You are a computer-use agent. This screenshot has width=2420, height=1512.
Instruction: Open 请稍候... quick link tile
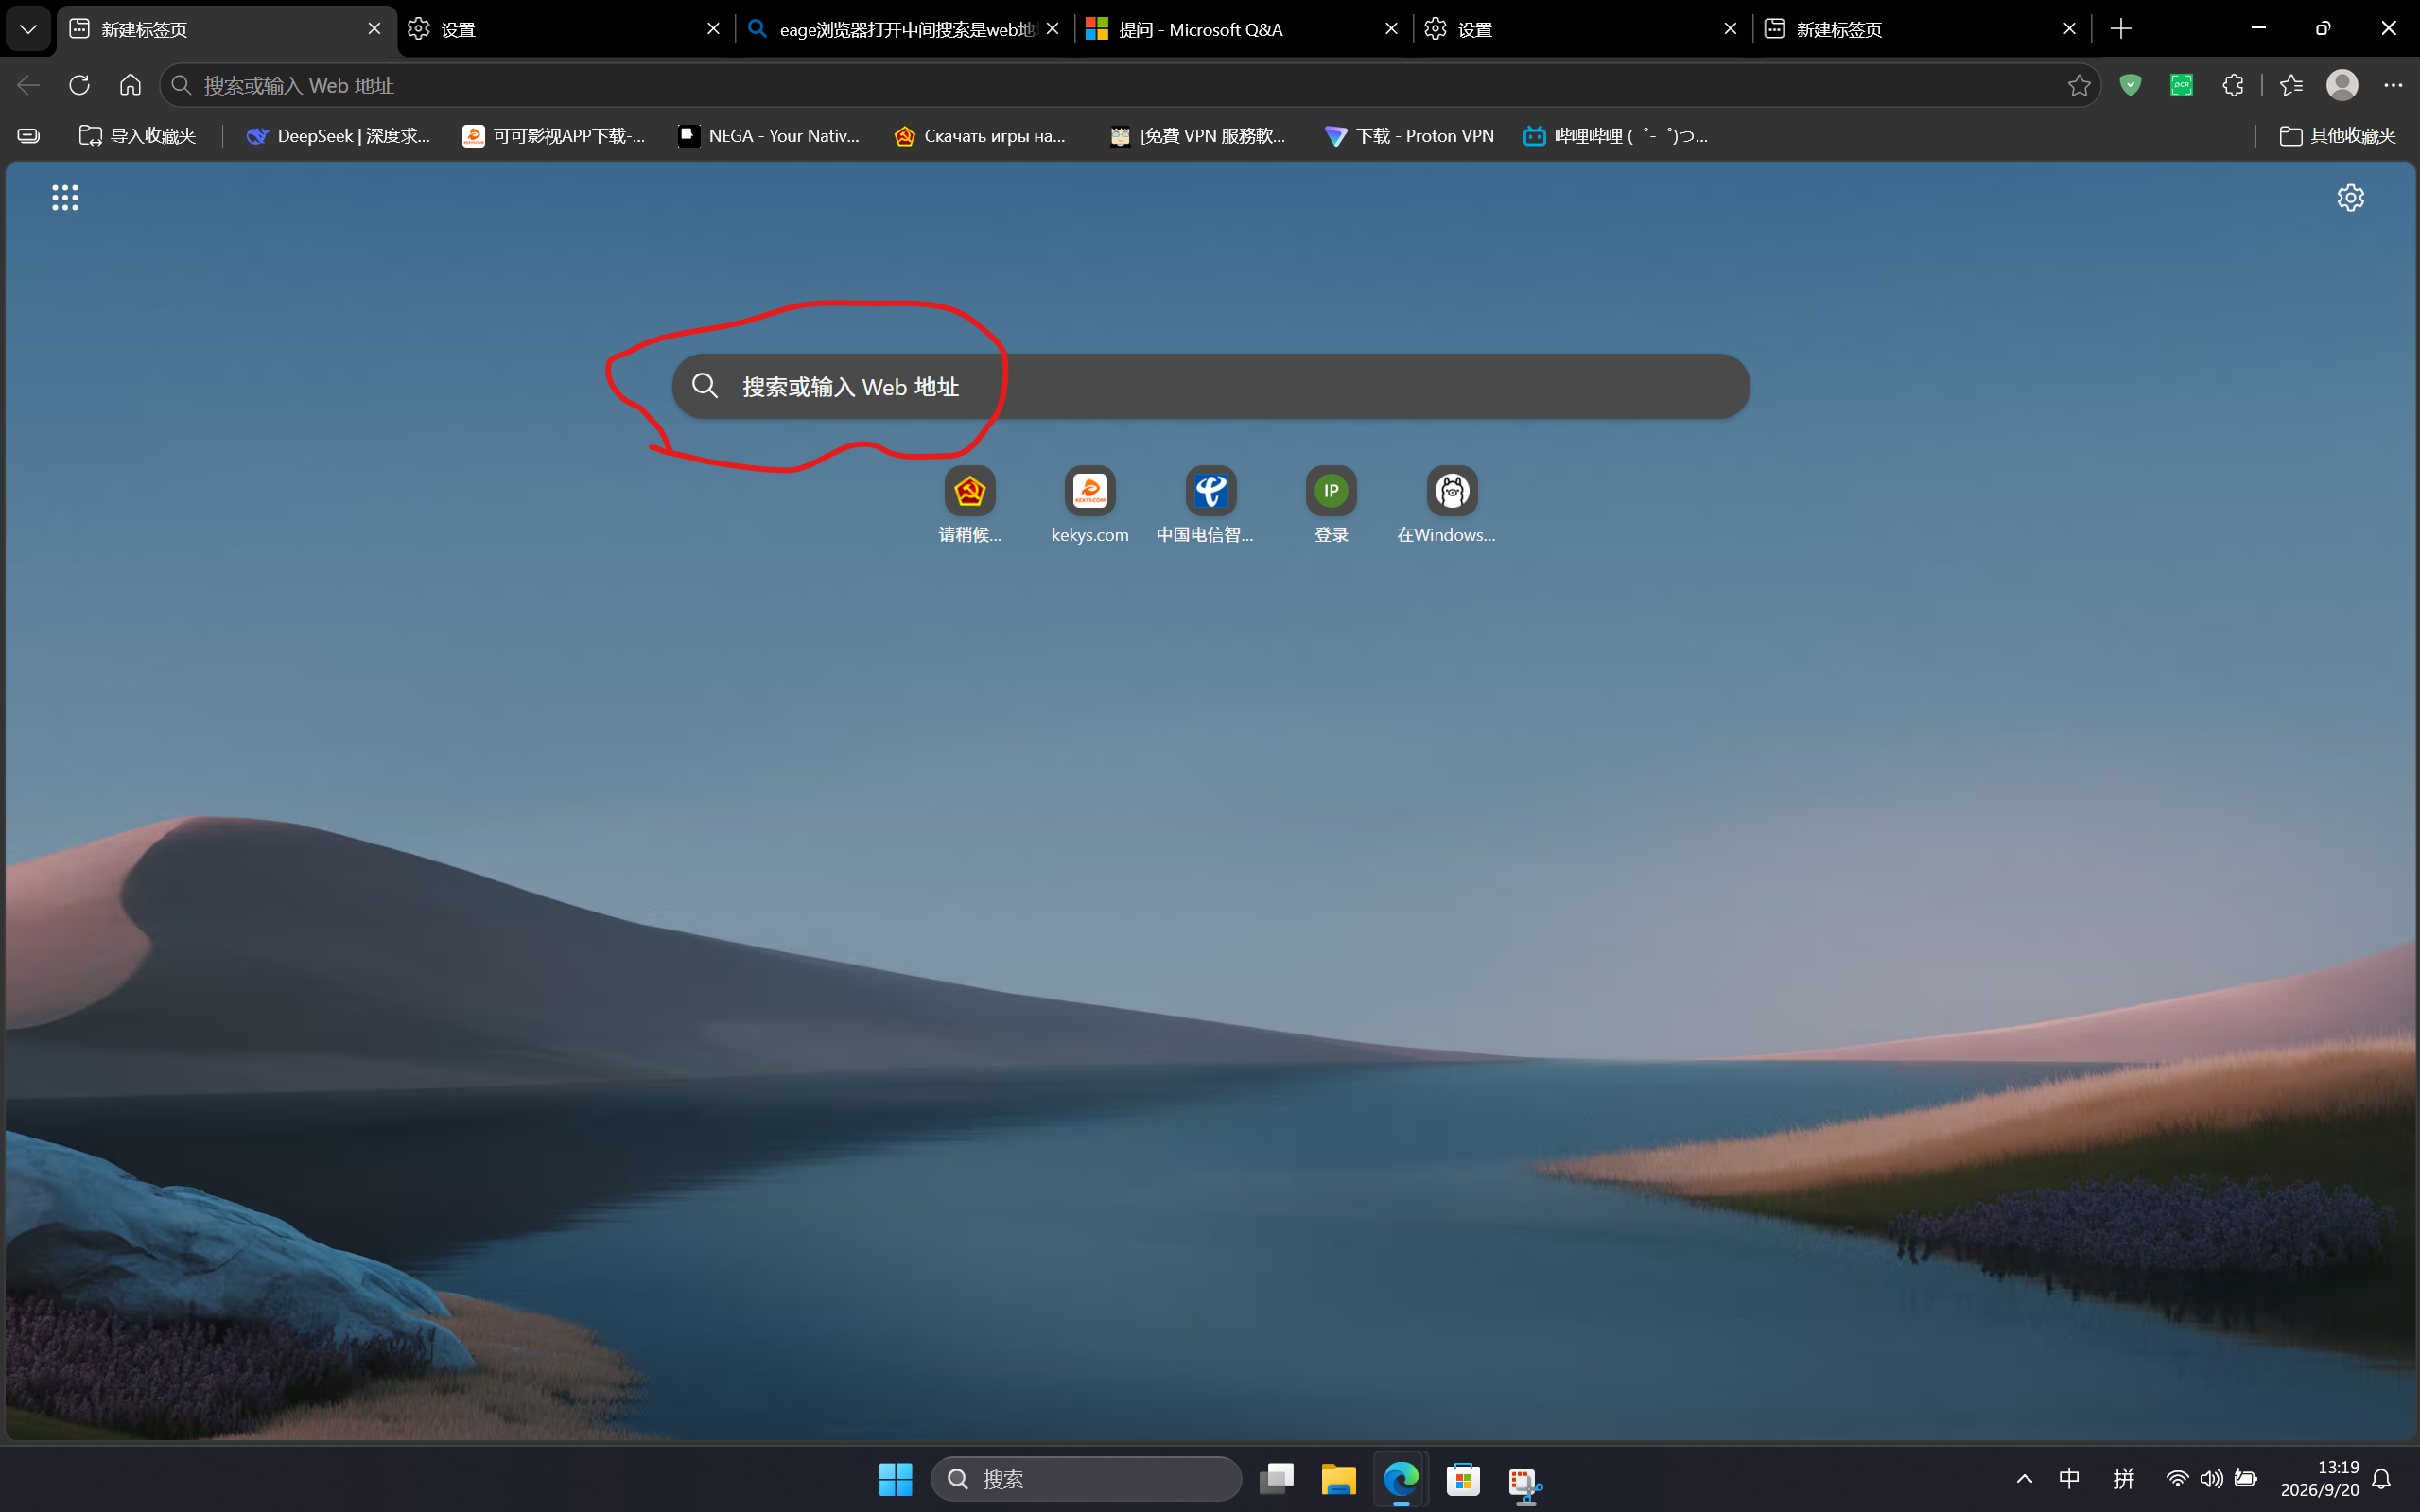coord(969,506)
